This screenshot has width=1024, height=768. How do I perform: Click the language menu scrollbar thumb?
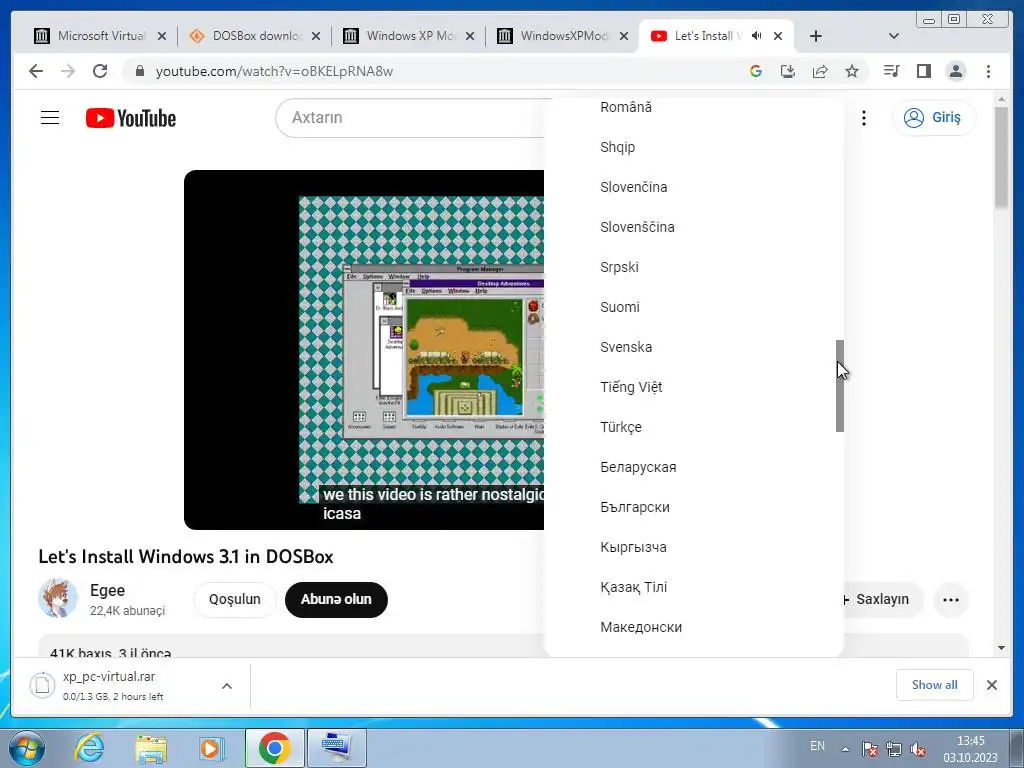click(840, 386)
